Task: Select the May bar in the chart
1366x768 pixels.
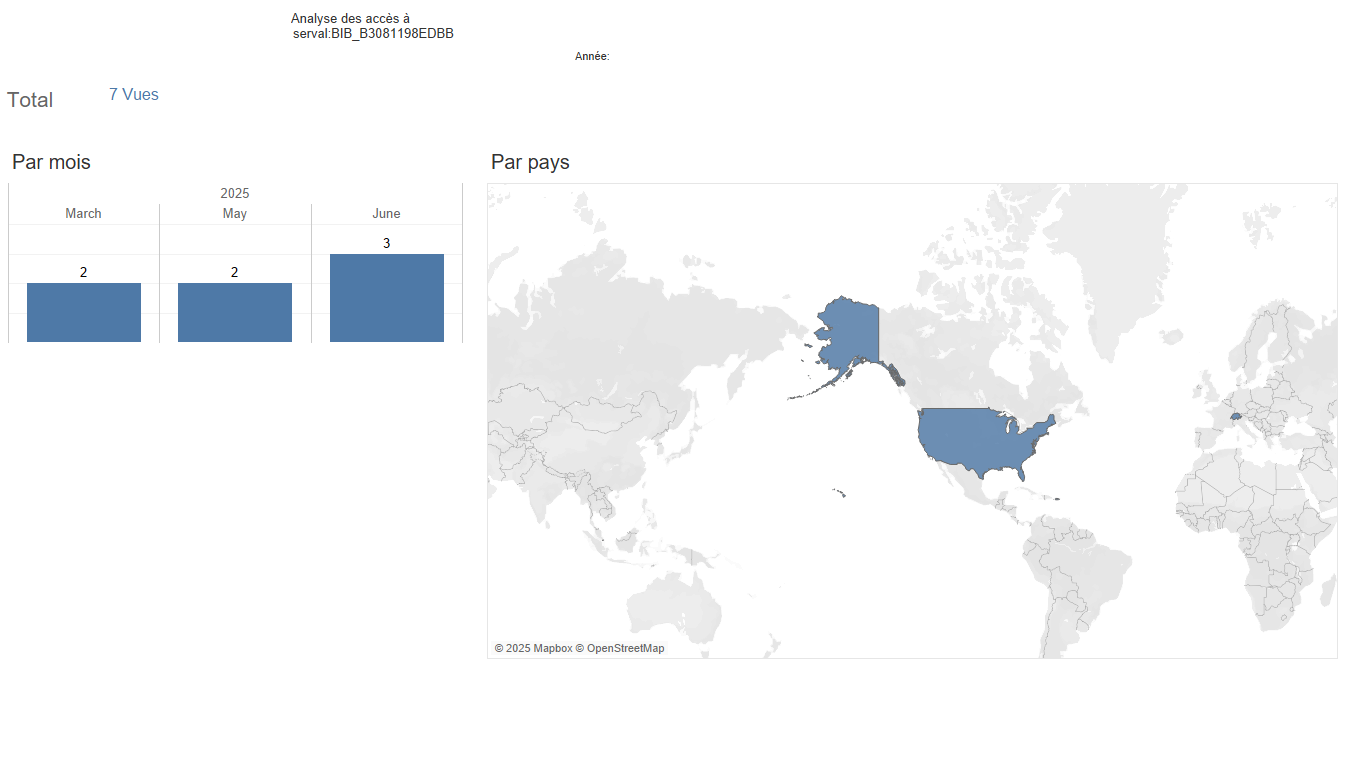Action: [235, 312]
